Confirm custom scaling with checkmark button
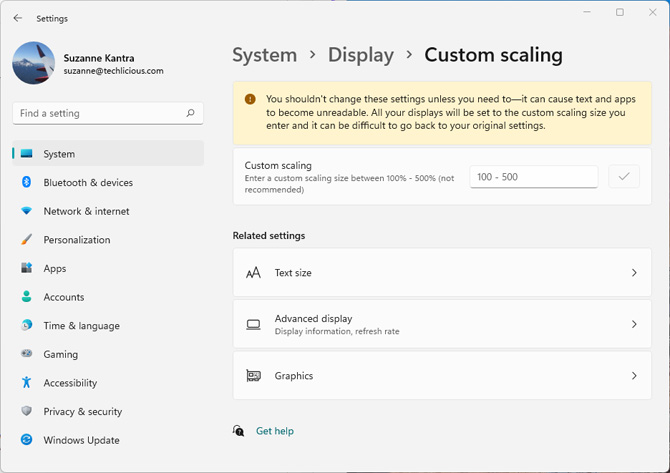 [624, 176]
